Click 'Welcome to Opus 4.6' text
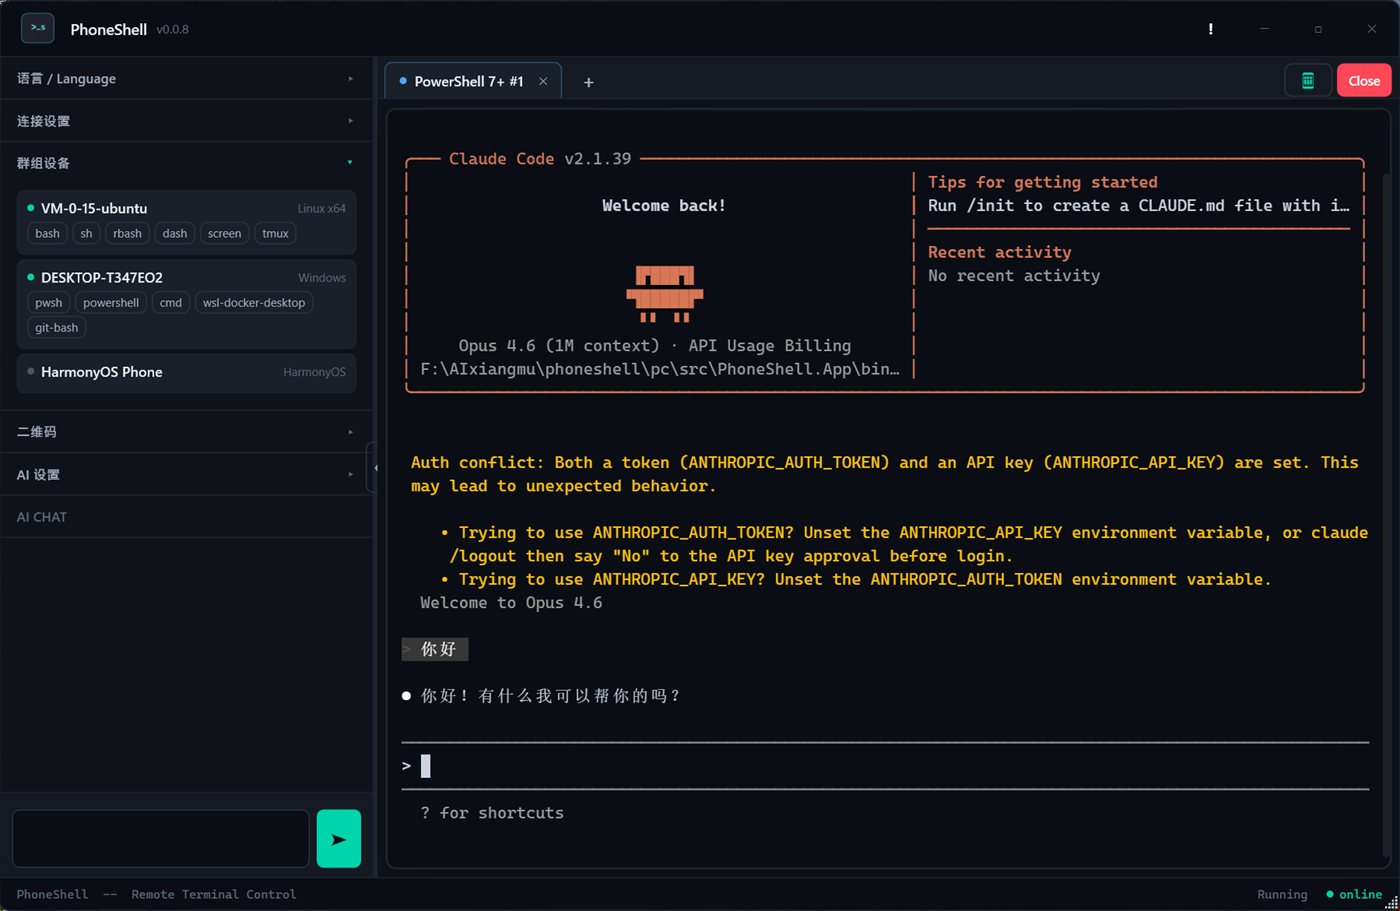Viewport: 1400px width, 911px height. point(511,603)
